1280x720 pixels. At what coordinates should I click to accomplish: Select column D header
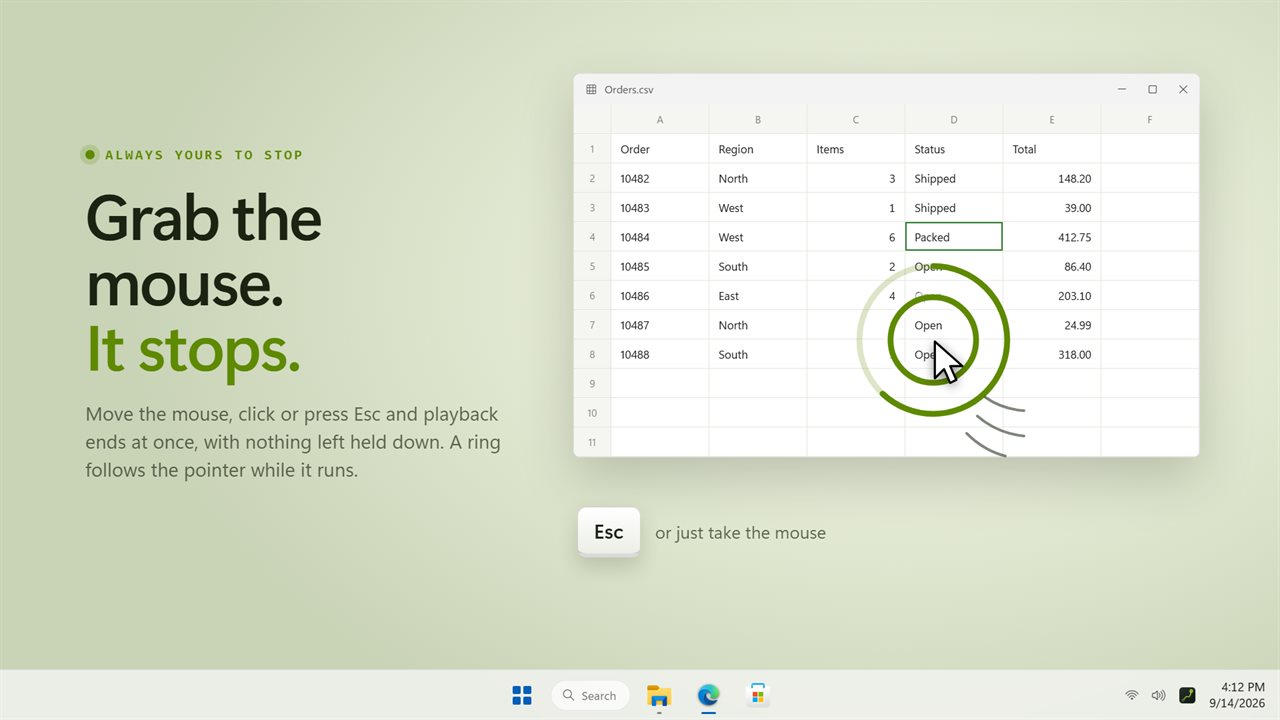click(x=954, y=119)
